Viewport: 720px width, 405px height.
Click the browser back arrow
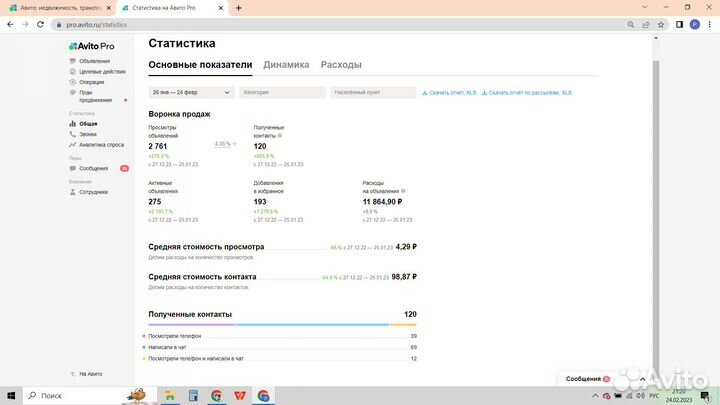[x=10, y=24]
